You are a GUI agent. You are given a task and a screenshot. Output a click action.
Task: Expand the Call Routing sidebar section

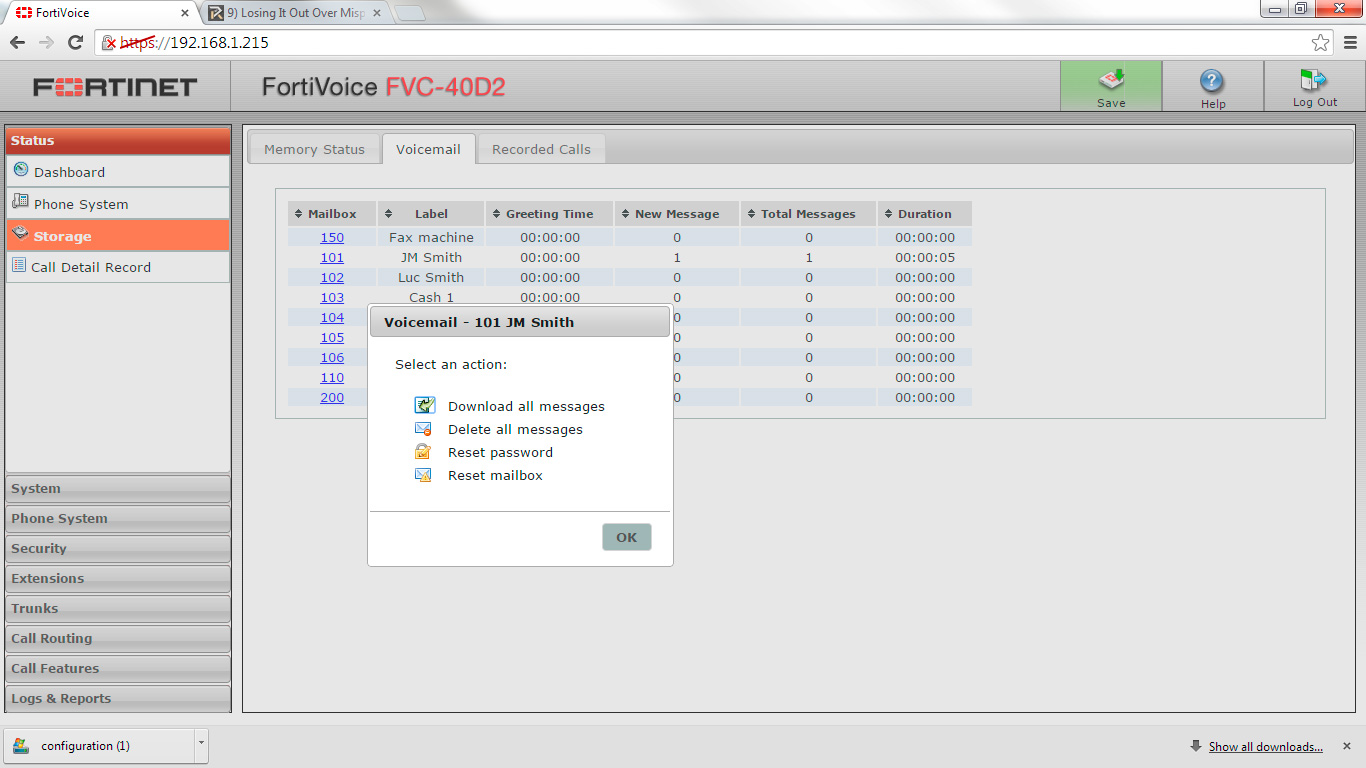tap(118, 638)
